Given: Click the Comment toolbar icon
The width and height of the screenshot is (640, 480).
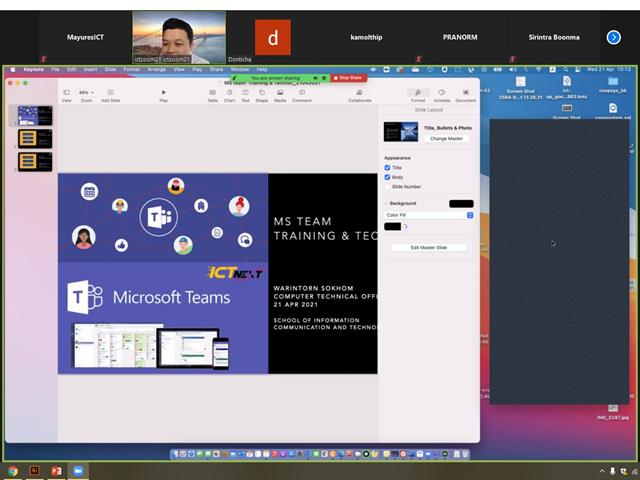Looking at the screenshot, I should click(x=302, y=93).
